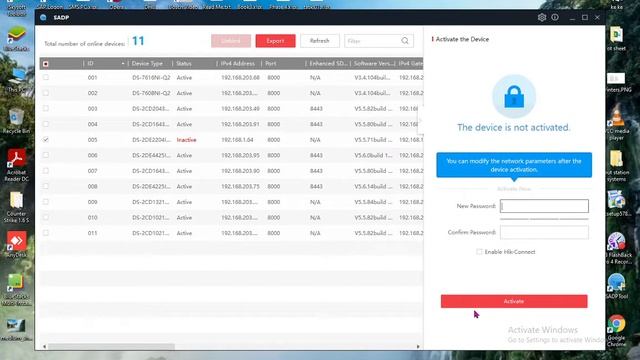
Task: Open This PC desktop icon
Action: (x=16, y=80)
